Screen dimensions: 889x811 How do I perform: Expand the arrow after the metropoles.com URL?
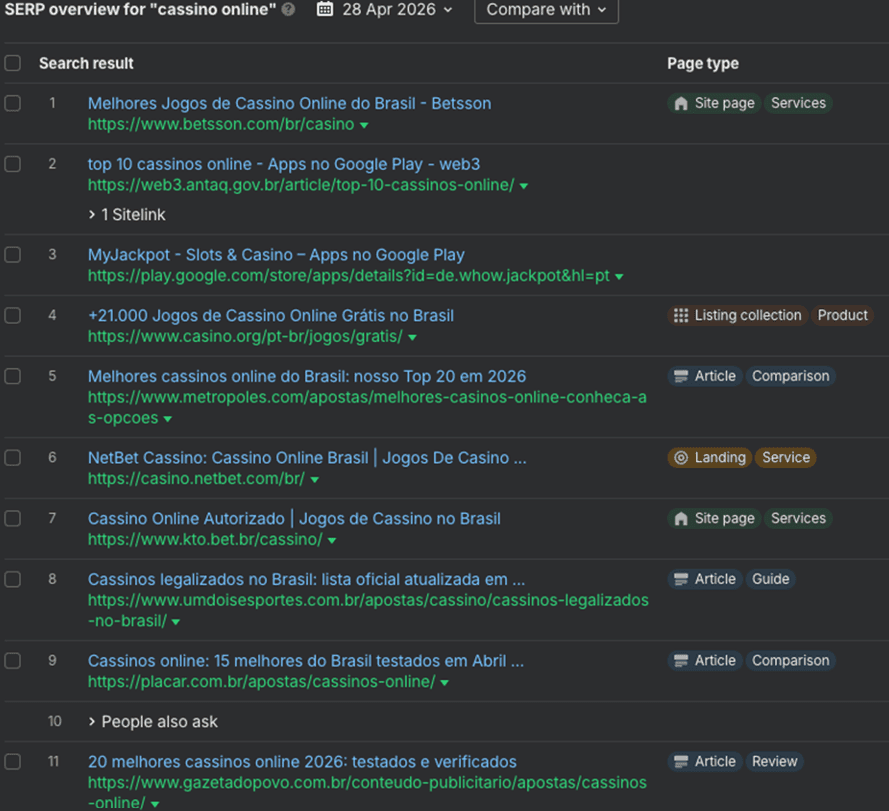167,419
